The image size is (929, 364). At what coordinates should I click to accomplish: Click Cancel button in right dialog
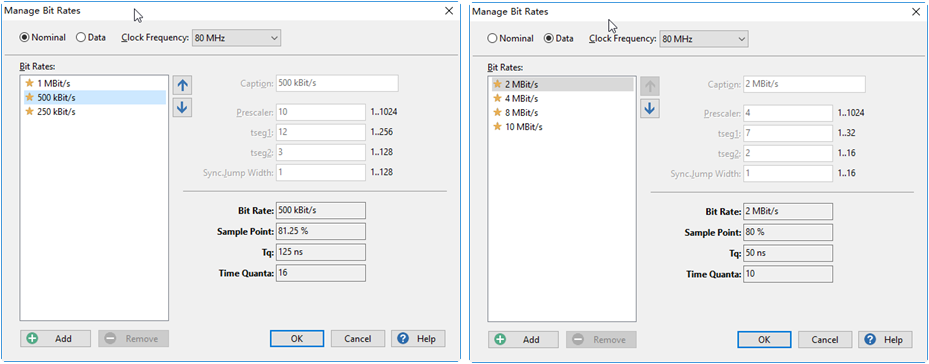(825, 339)
